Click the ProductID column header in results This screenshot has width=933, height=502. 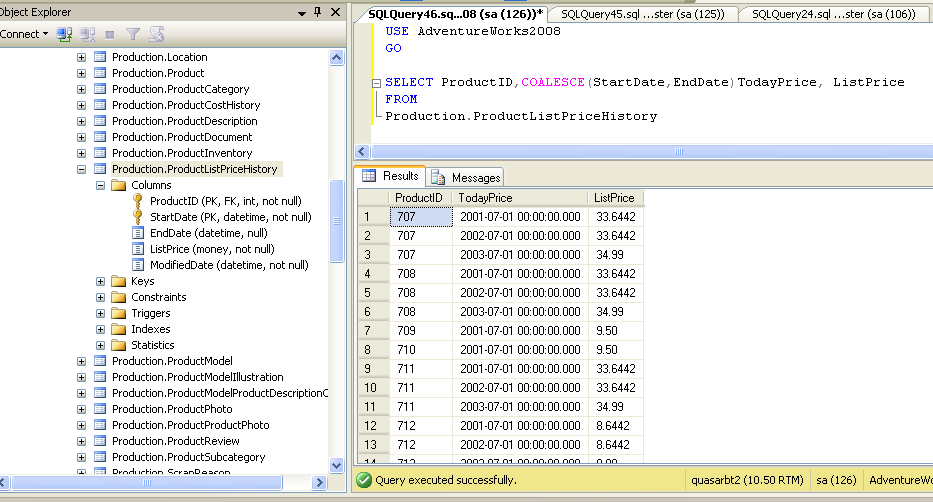click(x=420, y=198)
